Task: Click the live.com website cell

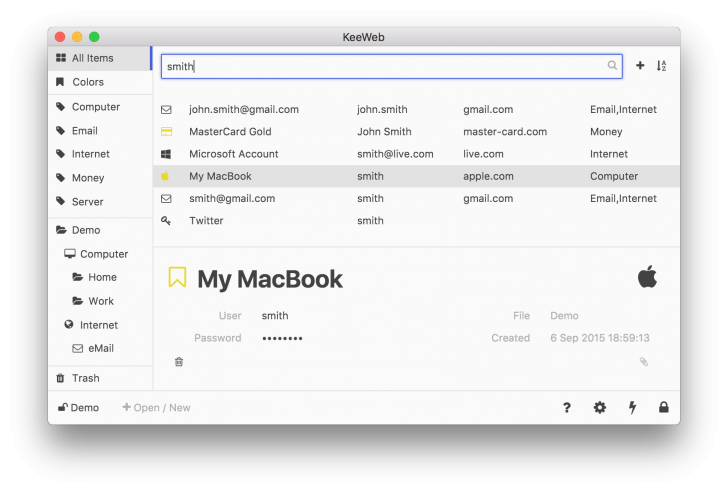Action: pyautogui.click(x=483, y=154)
